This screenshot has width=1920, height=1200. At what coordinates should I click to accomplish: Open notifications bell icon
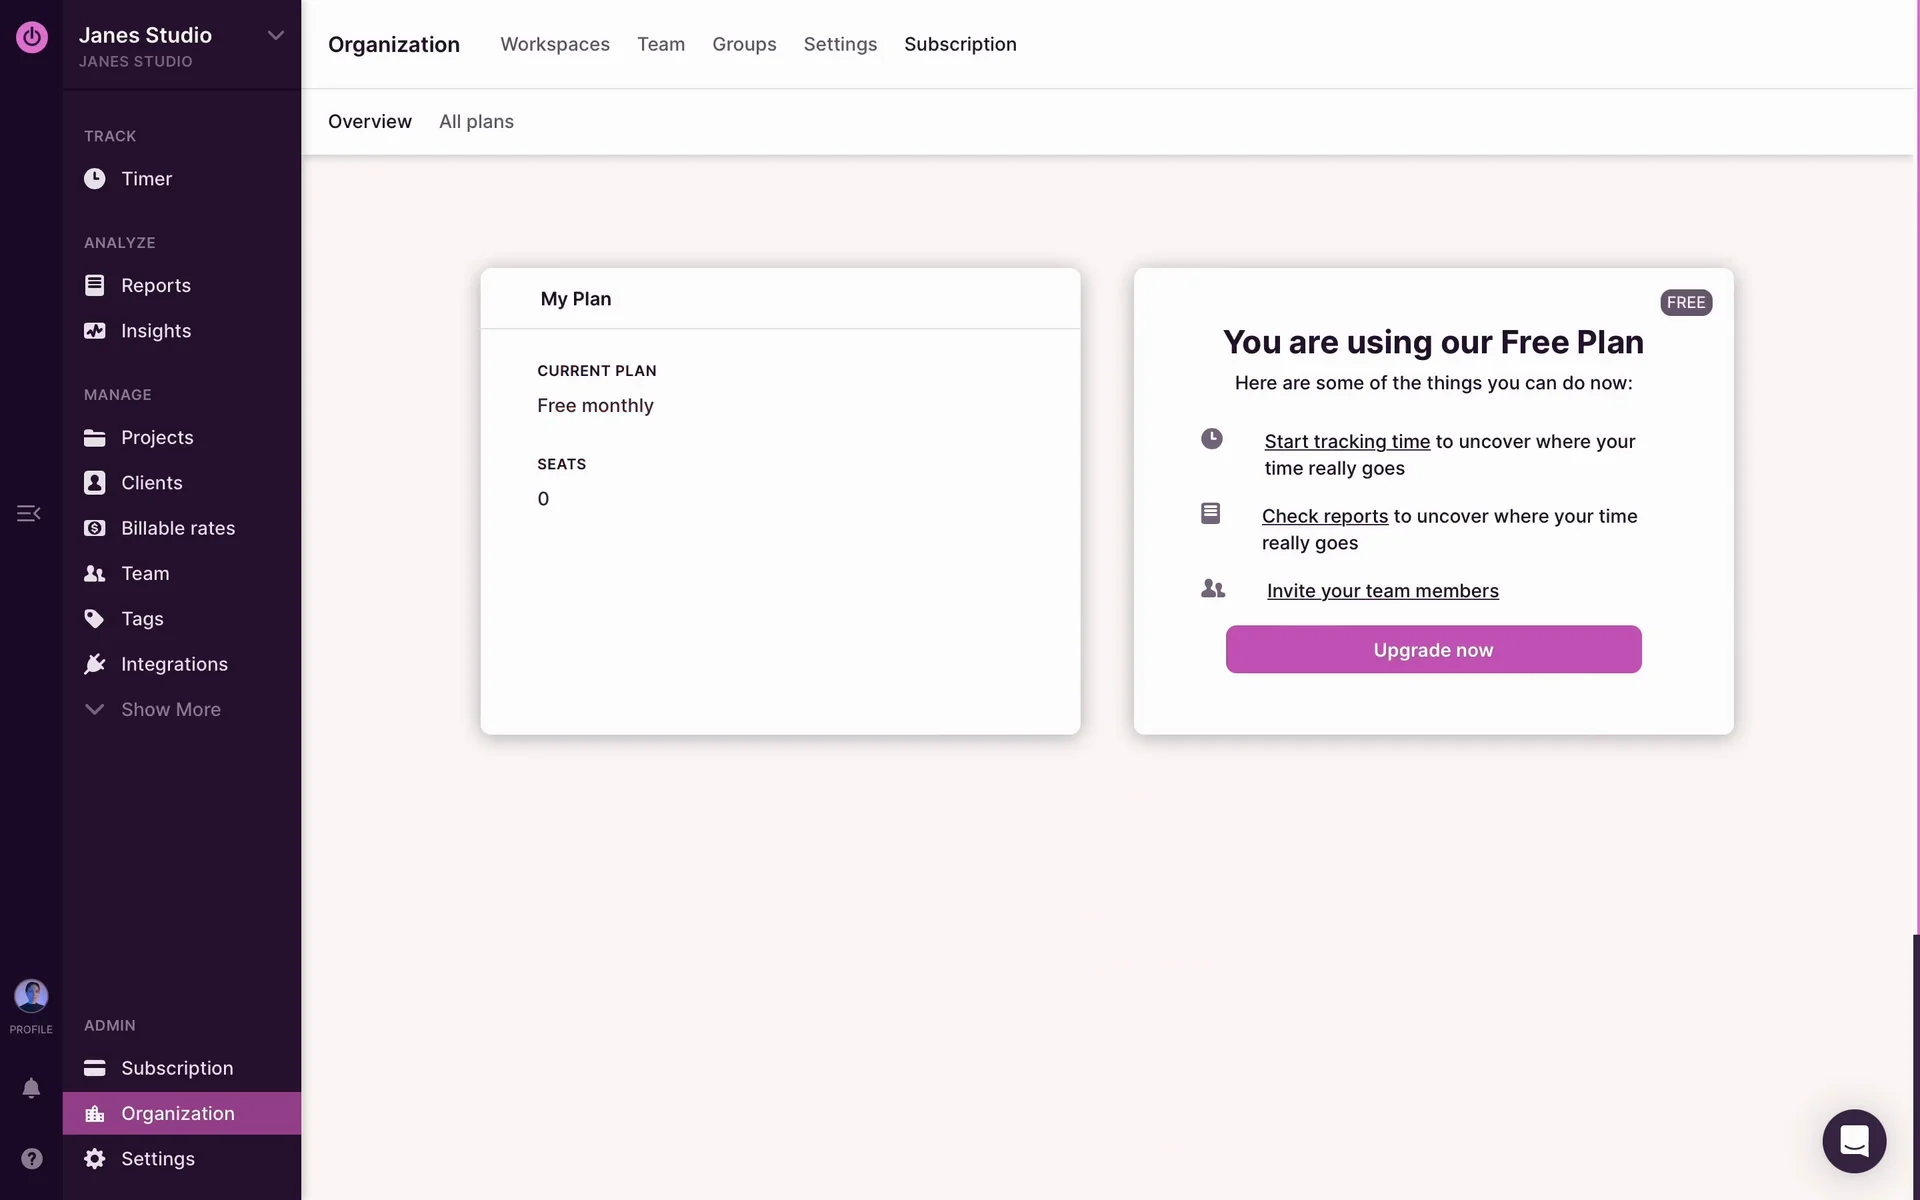click(x=31, y=1088)
